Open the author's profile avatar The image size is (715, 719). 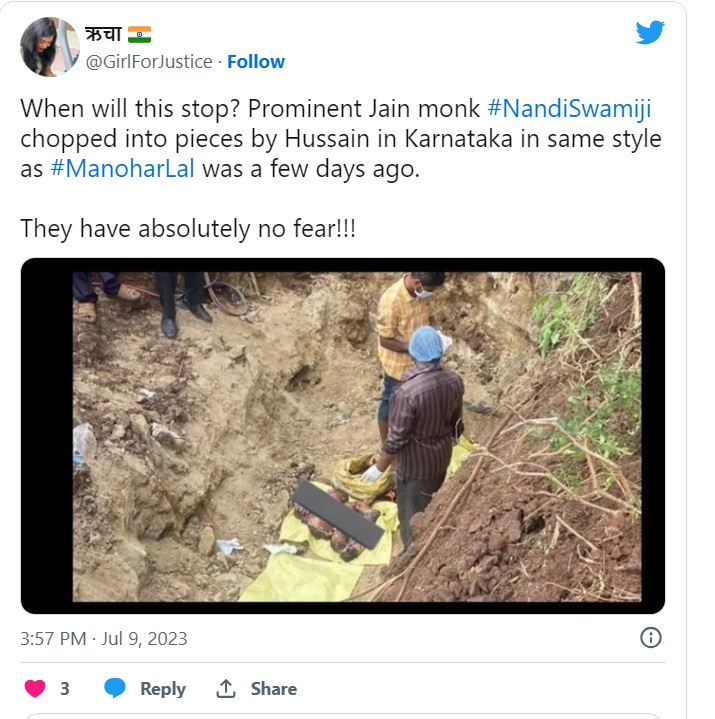49,47
